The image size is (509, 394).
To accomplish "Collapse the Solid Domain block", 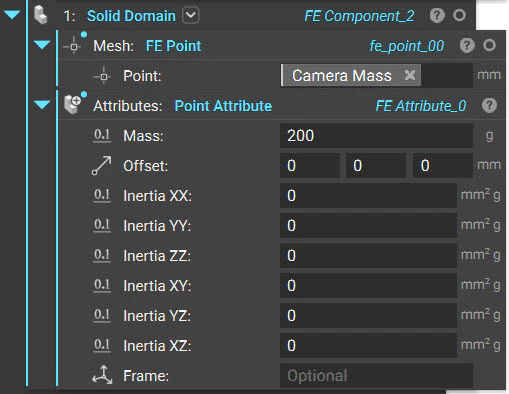I will point(12,15).
